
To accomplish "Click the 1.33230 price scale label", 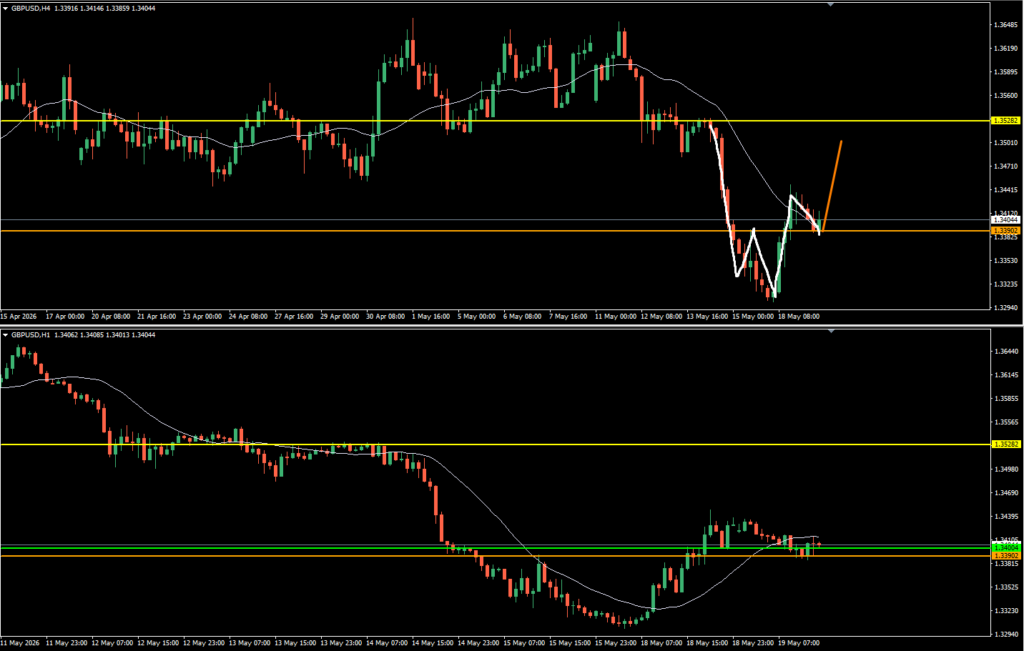I will coord(1004,611).
